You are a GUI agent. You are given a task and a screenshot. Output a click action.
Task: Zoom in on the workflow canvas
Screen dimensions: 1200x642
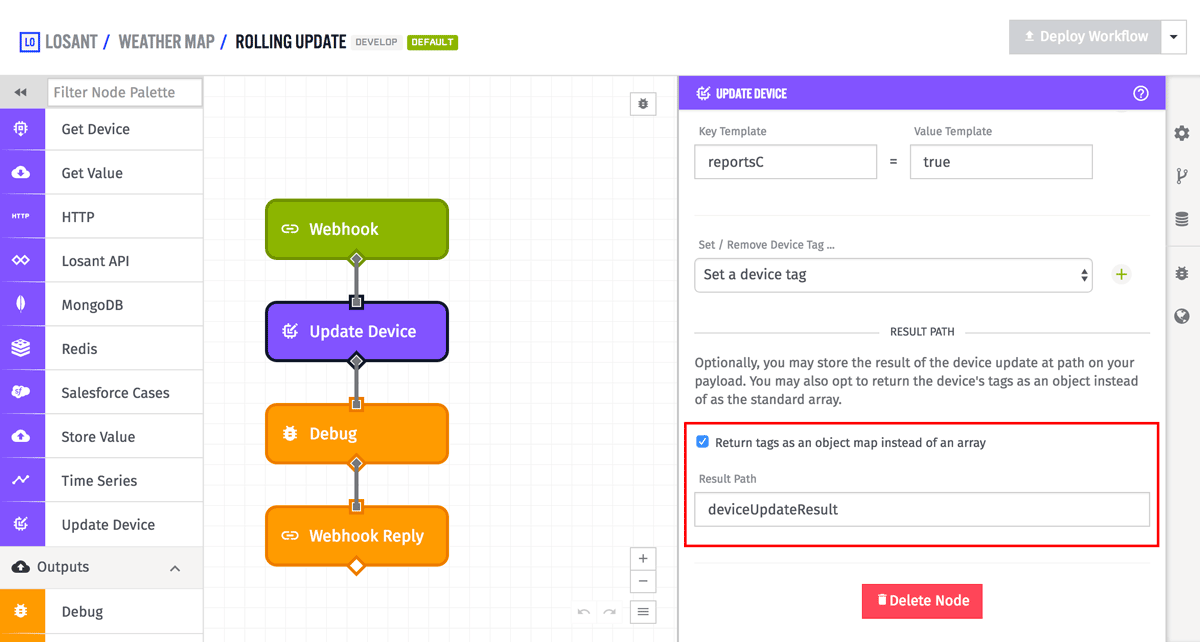pos(643,559)
